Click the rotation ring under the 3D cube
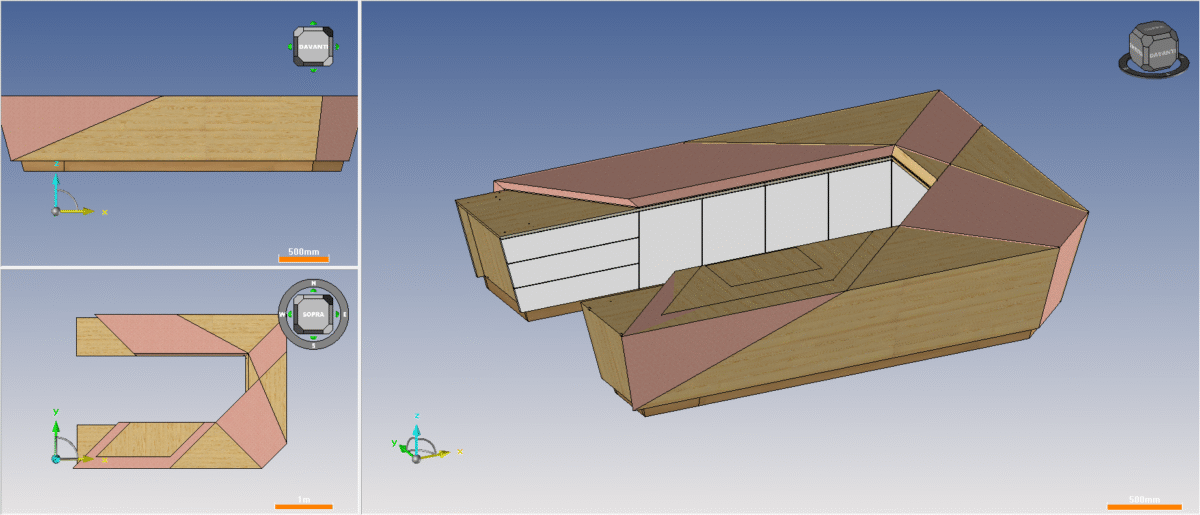This screenshot has height=515, width=1200. click(1150, 70)
